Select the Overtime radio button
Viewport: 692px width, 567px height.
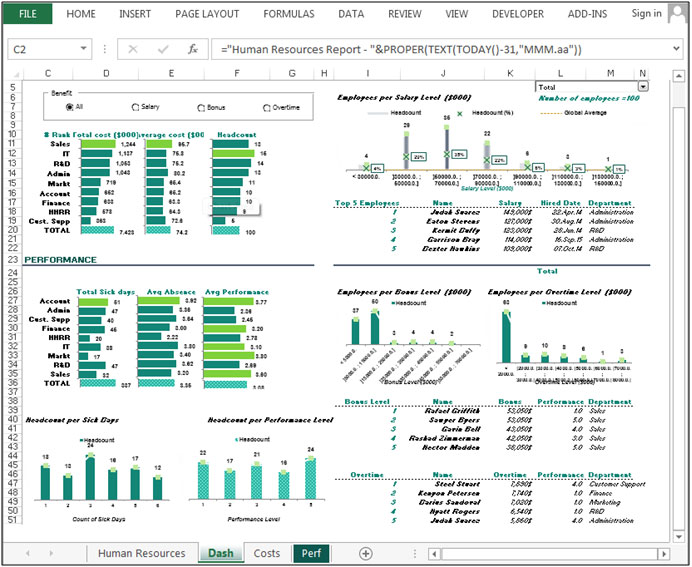coord(267,108)
